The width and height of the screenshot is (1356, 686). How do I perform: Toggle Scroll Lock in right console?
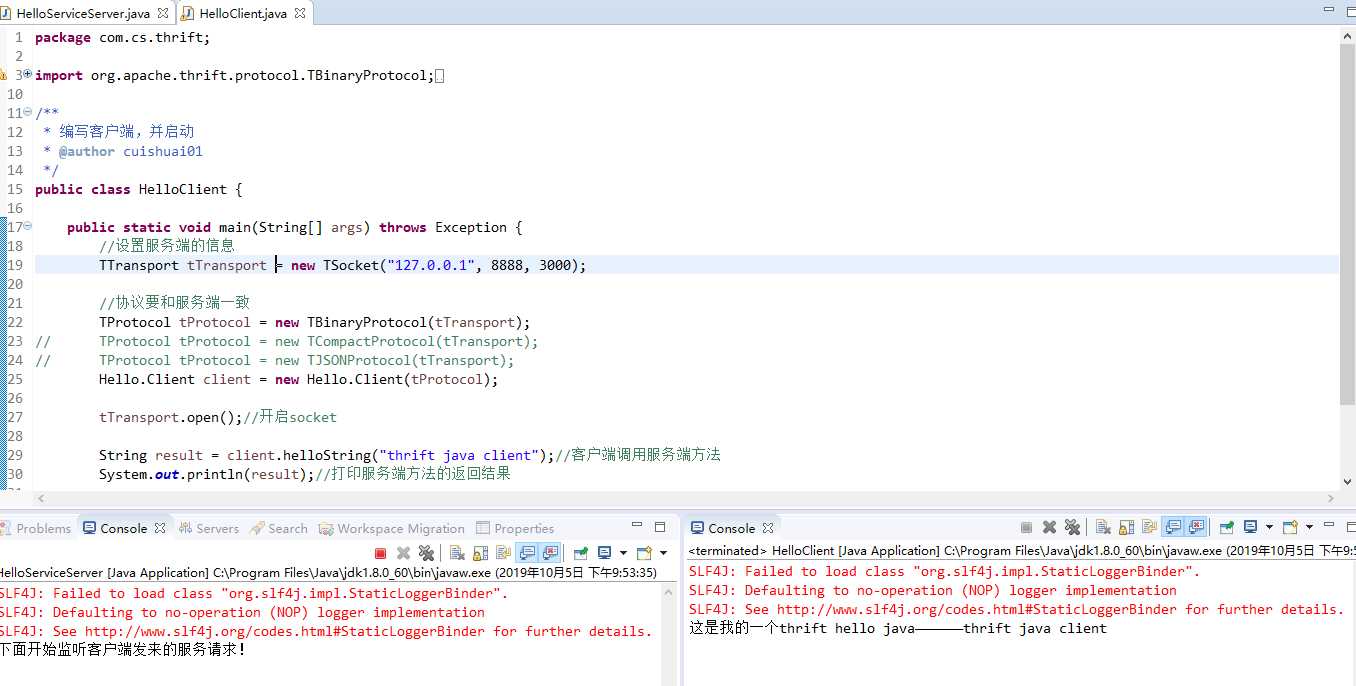pos(1126,527)
